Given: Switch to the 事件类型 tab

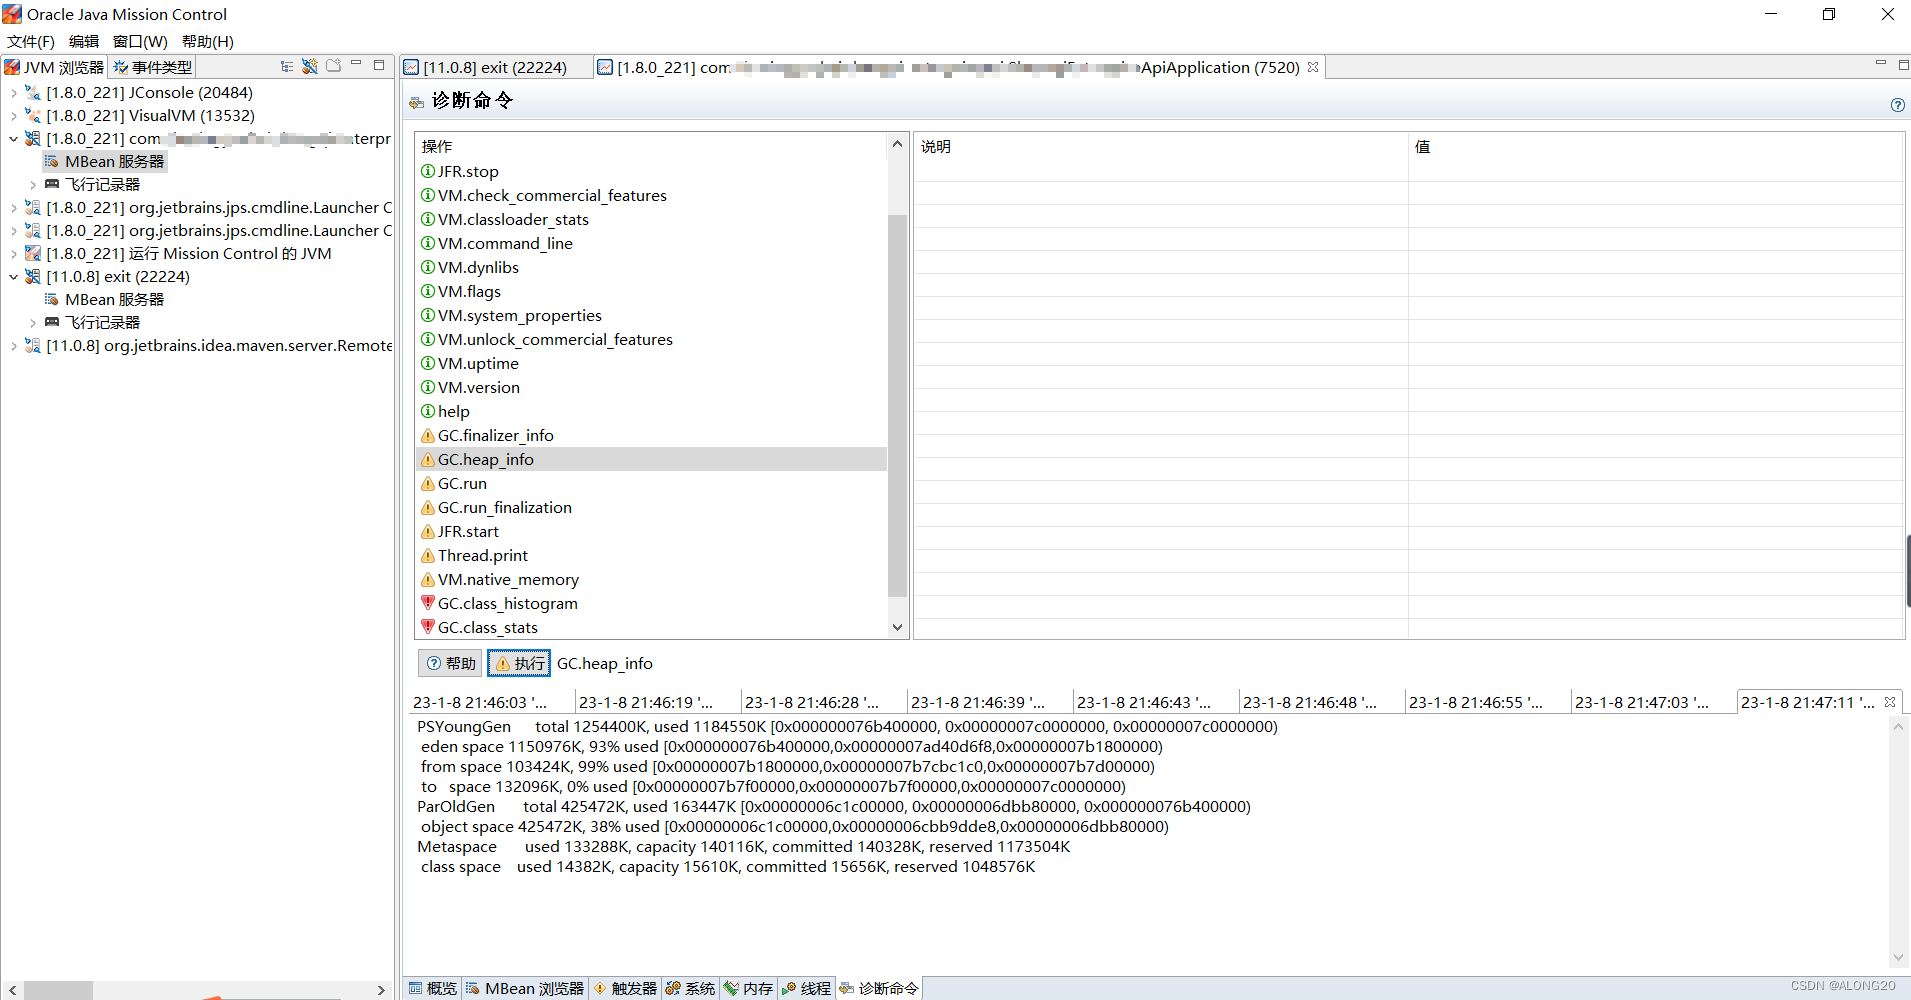Looking at the screenshot, I should (152, 67).
